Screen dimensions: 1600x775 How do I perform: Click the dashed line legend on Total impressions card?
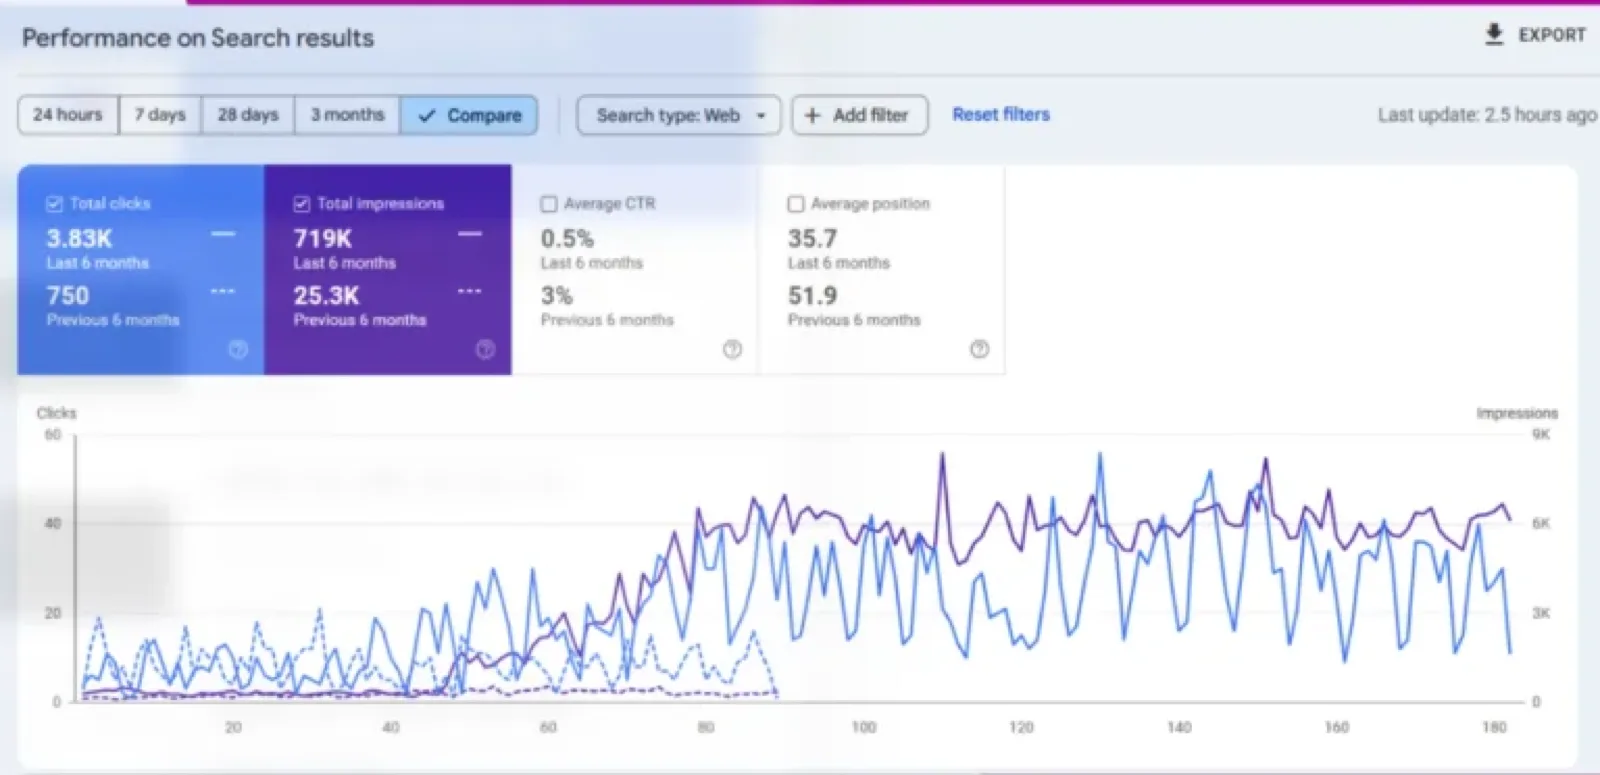(x=469, y=291)
